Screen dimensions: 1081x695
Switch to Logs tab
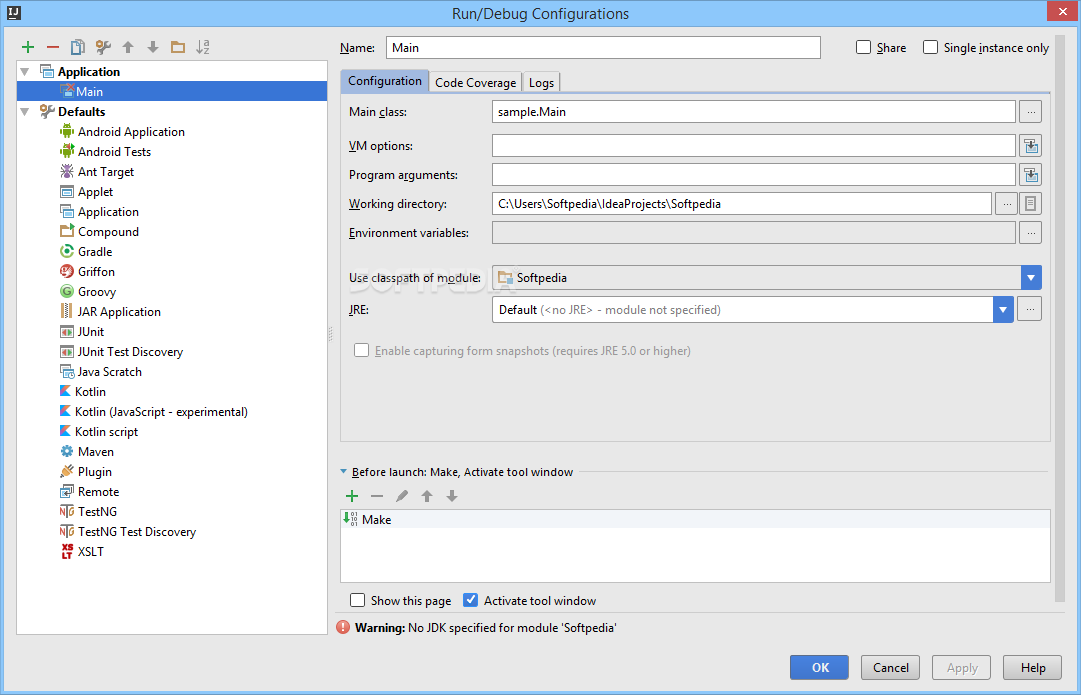[x=541, y=82]
